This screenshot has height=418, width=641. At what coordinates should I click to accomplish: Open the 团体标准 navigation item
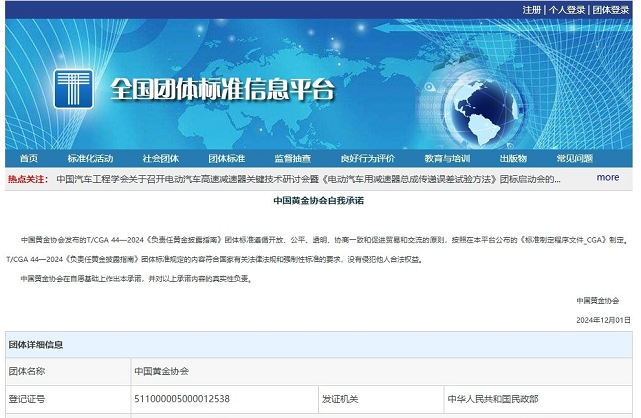coord(226,158)
